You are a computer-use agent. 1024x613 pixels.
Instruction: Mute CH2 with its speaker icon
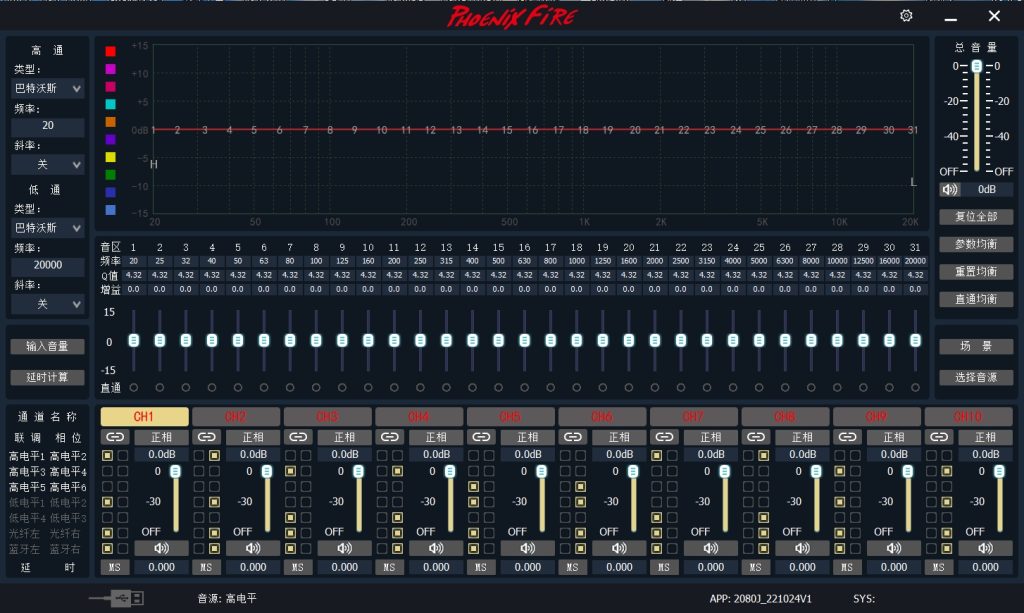[253, 548]
